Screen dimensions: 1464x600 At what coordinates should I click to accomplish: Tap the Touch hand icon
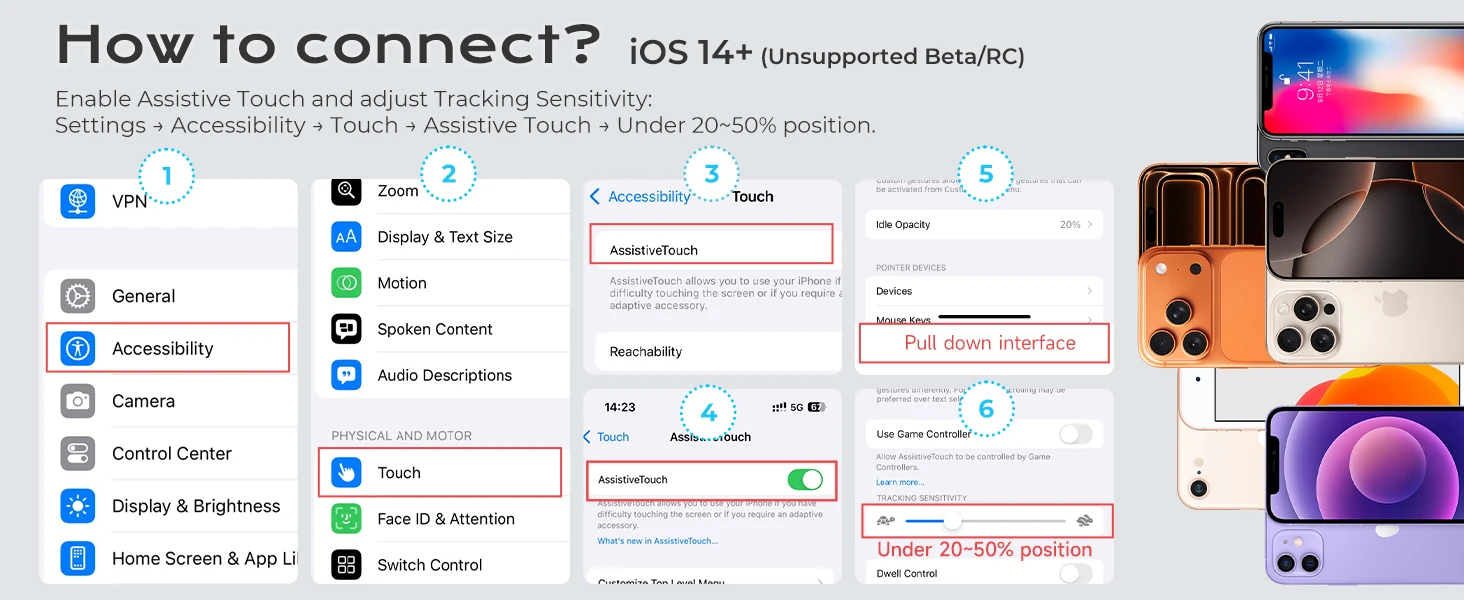click(346, 473)
